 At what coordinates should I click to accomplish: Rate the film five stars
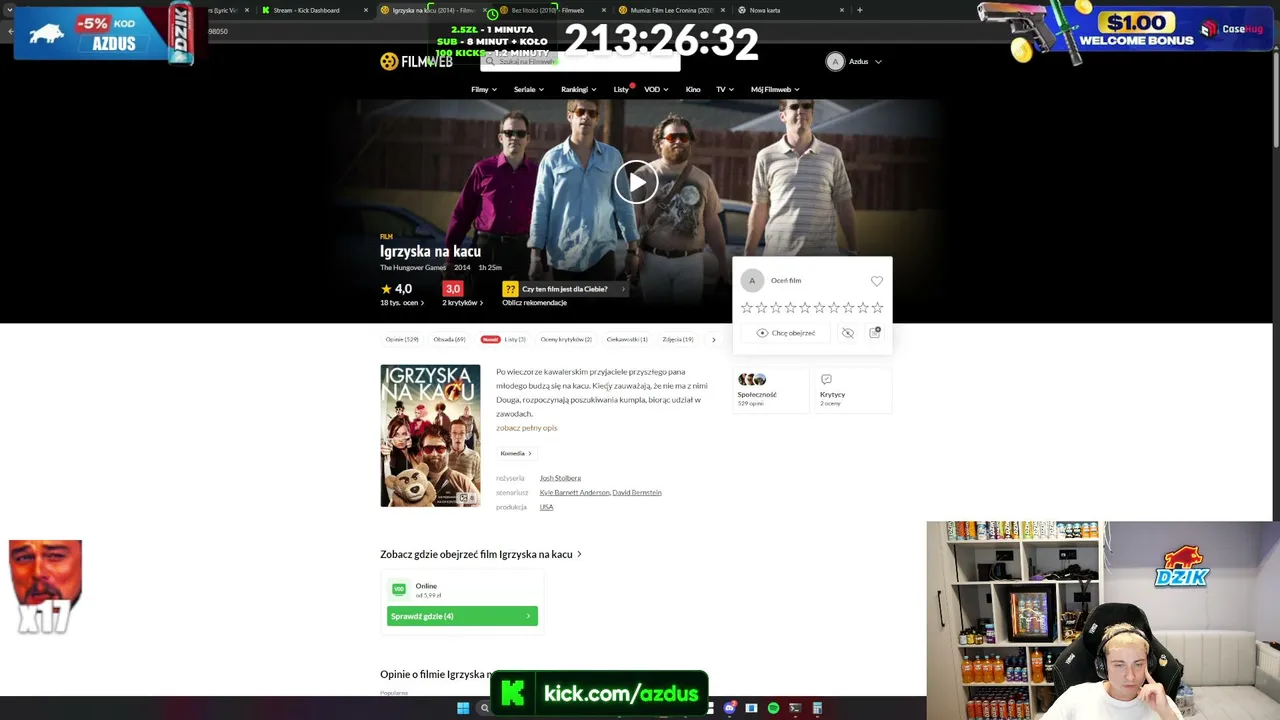[x=805, y=308]
